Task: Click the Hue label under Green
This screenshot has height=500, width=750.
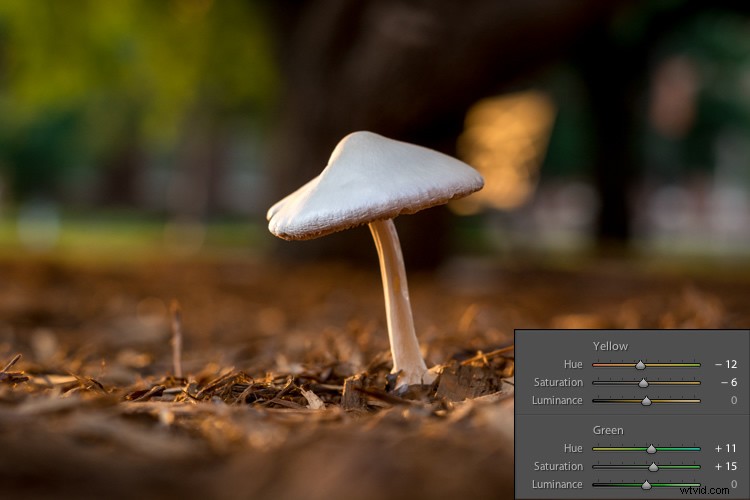Action: point(573,448)
